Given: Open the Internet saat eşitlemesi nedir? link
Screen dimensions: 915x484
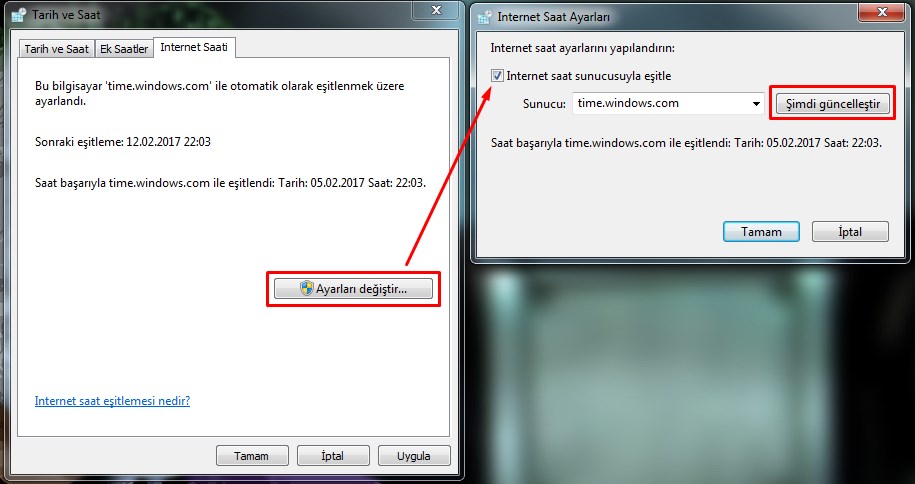Looking at the screenshot, I should 112,401.
